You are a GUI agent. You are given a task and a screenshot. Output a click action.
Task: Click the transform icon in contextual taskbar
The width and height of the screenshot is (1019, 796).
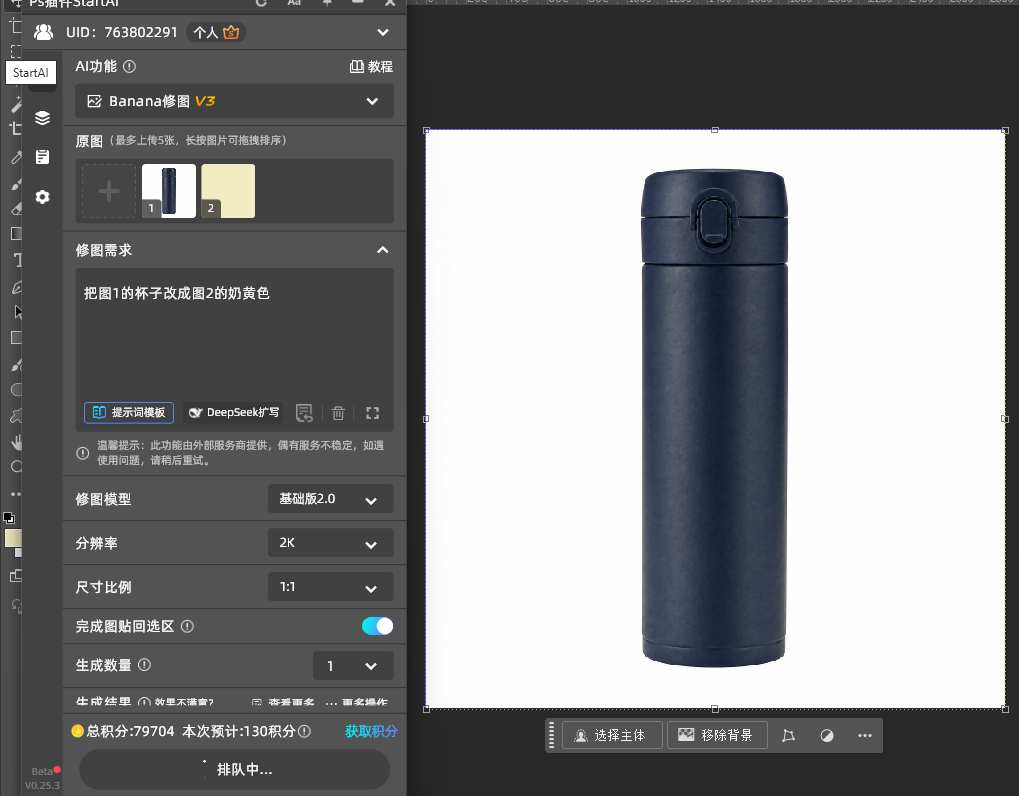click(x=788, y=736)
